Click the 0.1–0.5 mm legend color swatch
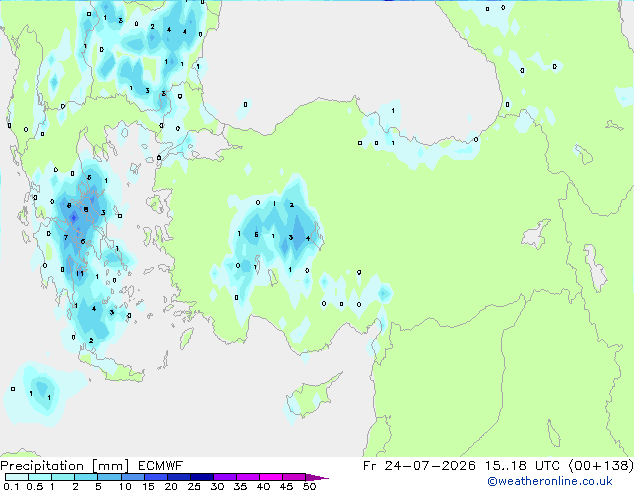634x490 pixels. (17, 477)
